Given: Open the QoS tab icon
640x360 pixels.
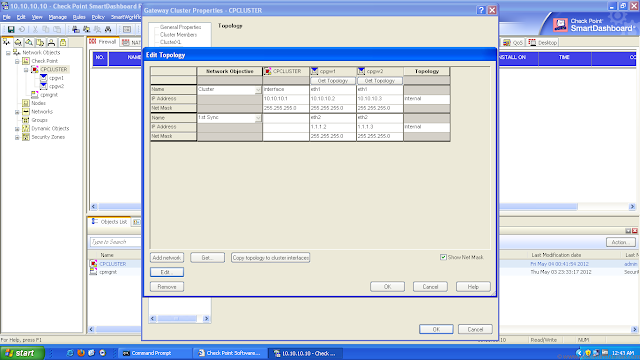Looking at the screenshot, I should [x=507, y=42].
